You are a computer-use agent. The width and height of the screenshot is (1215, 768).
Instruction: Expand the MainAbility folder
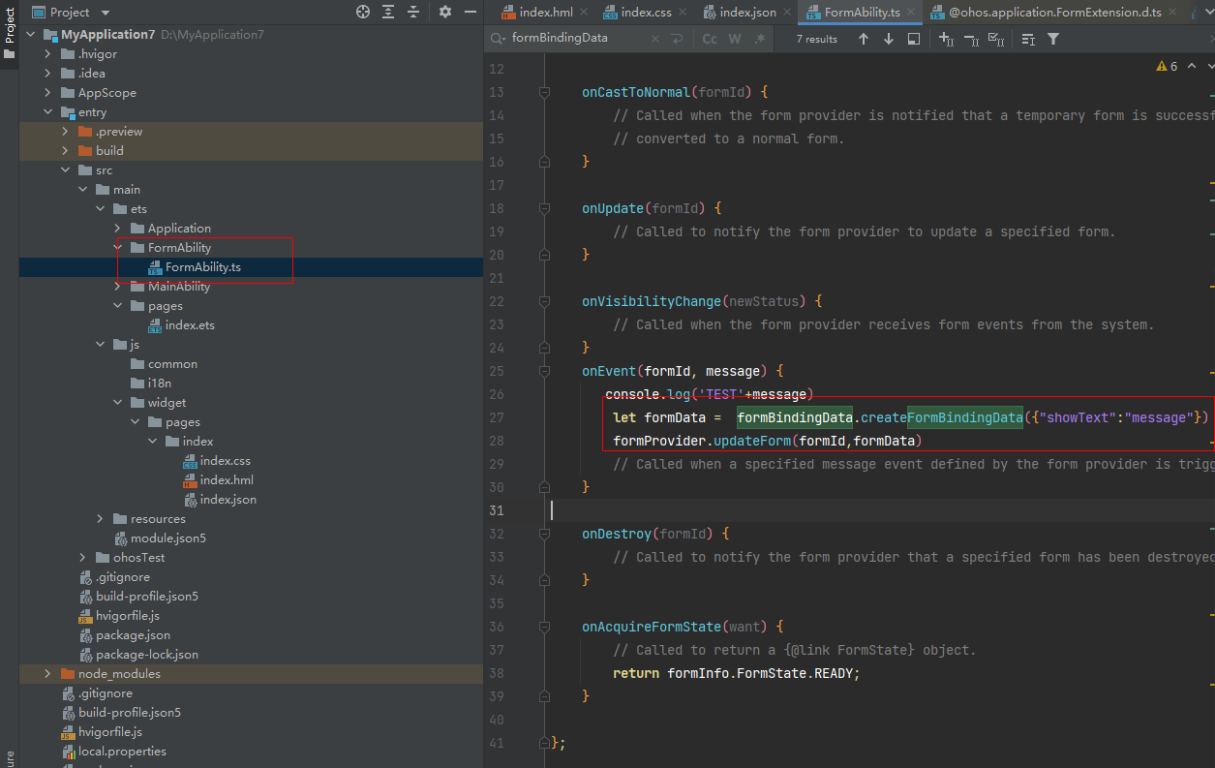pyautogui.click(x=117, y=286)
